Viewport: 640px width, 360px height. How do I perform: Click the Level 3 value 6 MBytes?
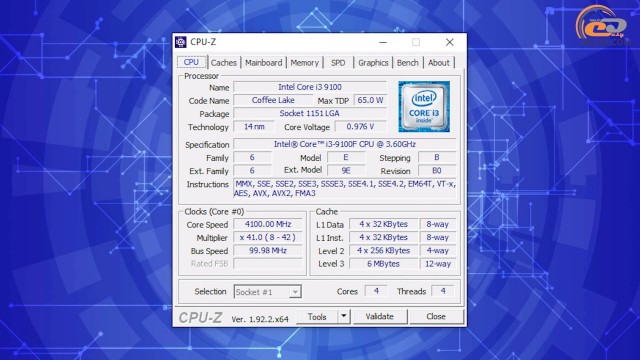click(x=383, y=264)
